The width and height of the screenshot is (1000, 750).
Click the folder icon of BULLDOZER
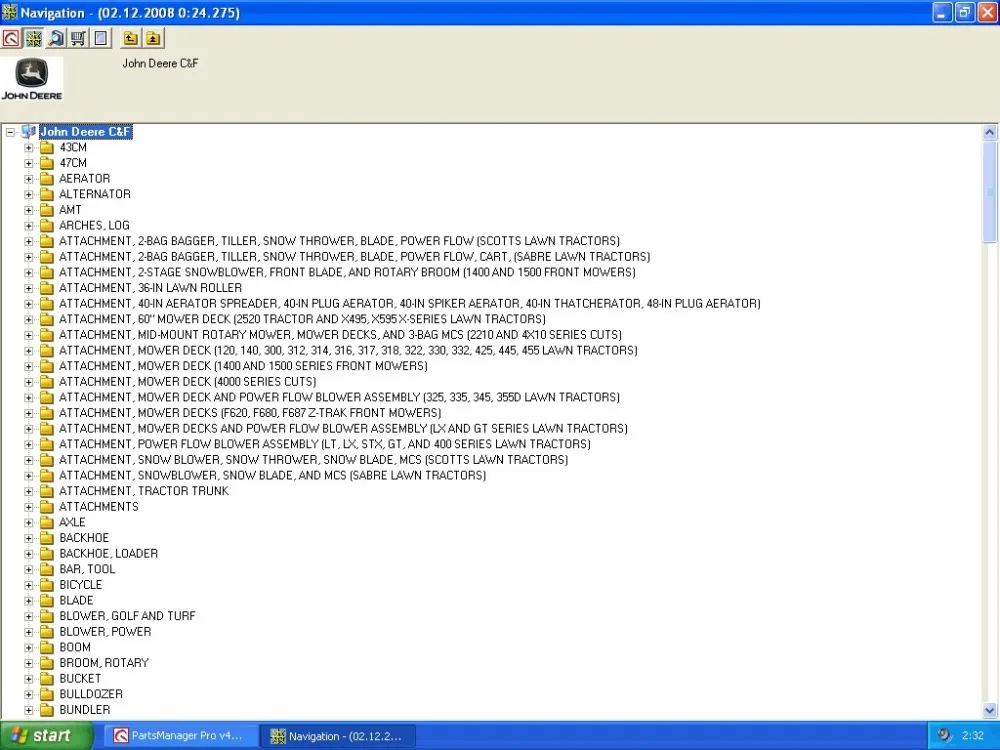point(47,694)
